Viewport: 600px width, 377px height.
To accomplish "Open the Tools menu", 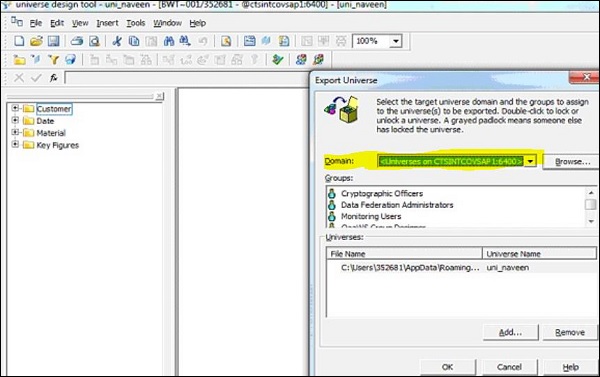I will [x=135, y=23].
